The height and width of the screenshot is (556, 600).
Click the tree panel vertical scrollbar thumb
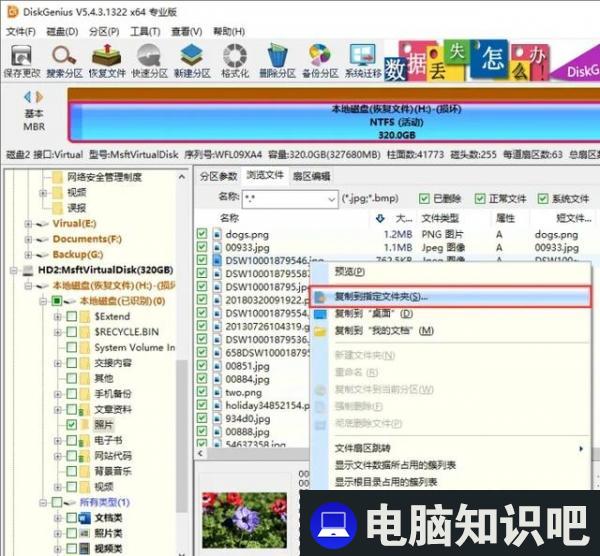(182, 436)
